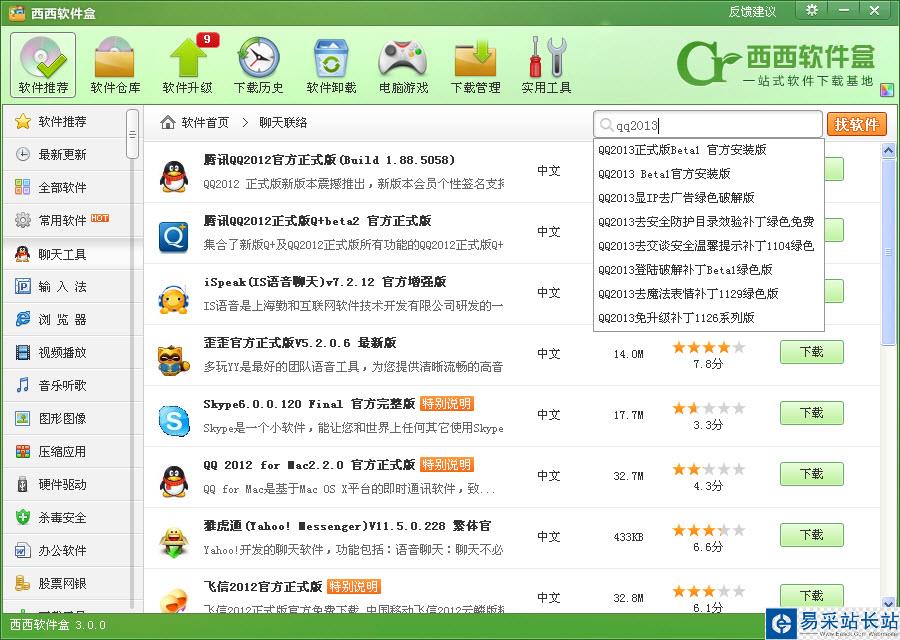Click the Skype logo icon
Viewport: 900px width, 640px height.
(174, 421)
